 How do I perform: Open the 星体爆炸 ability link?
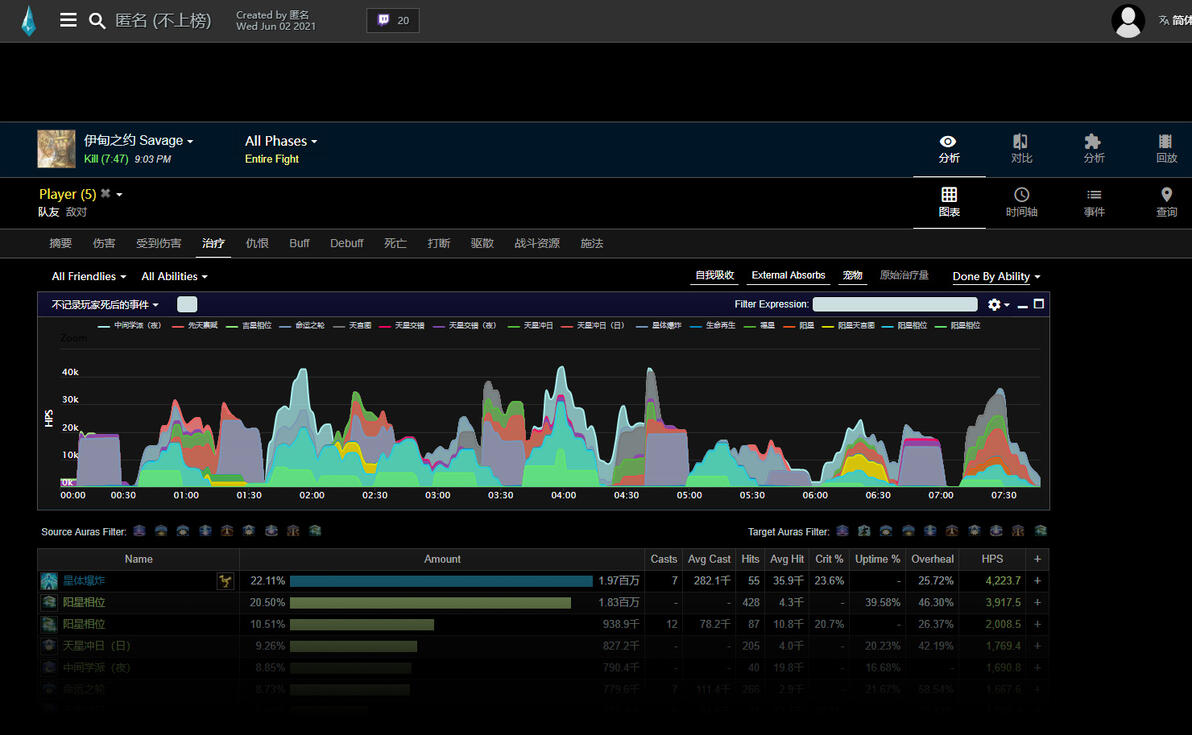(x=84, y=581)
